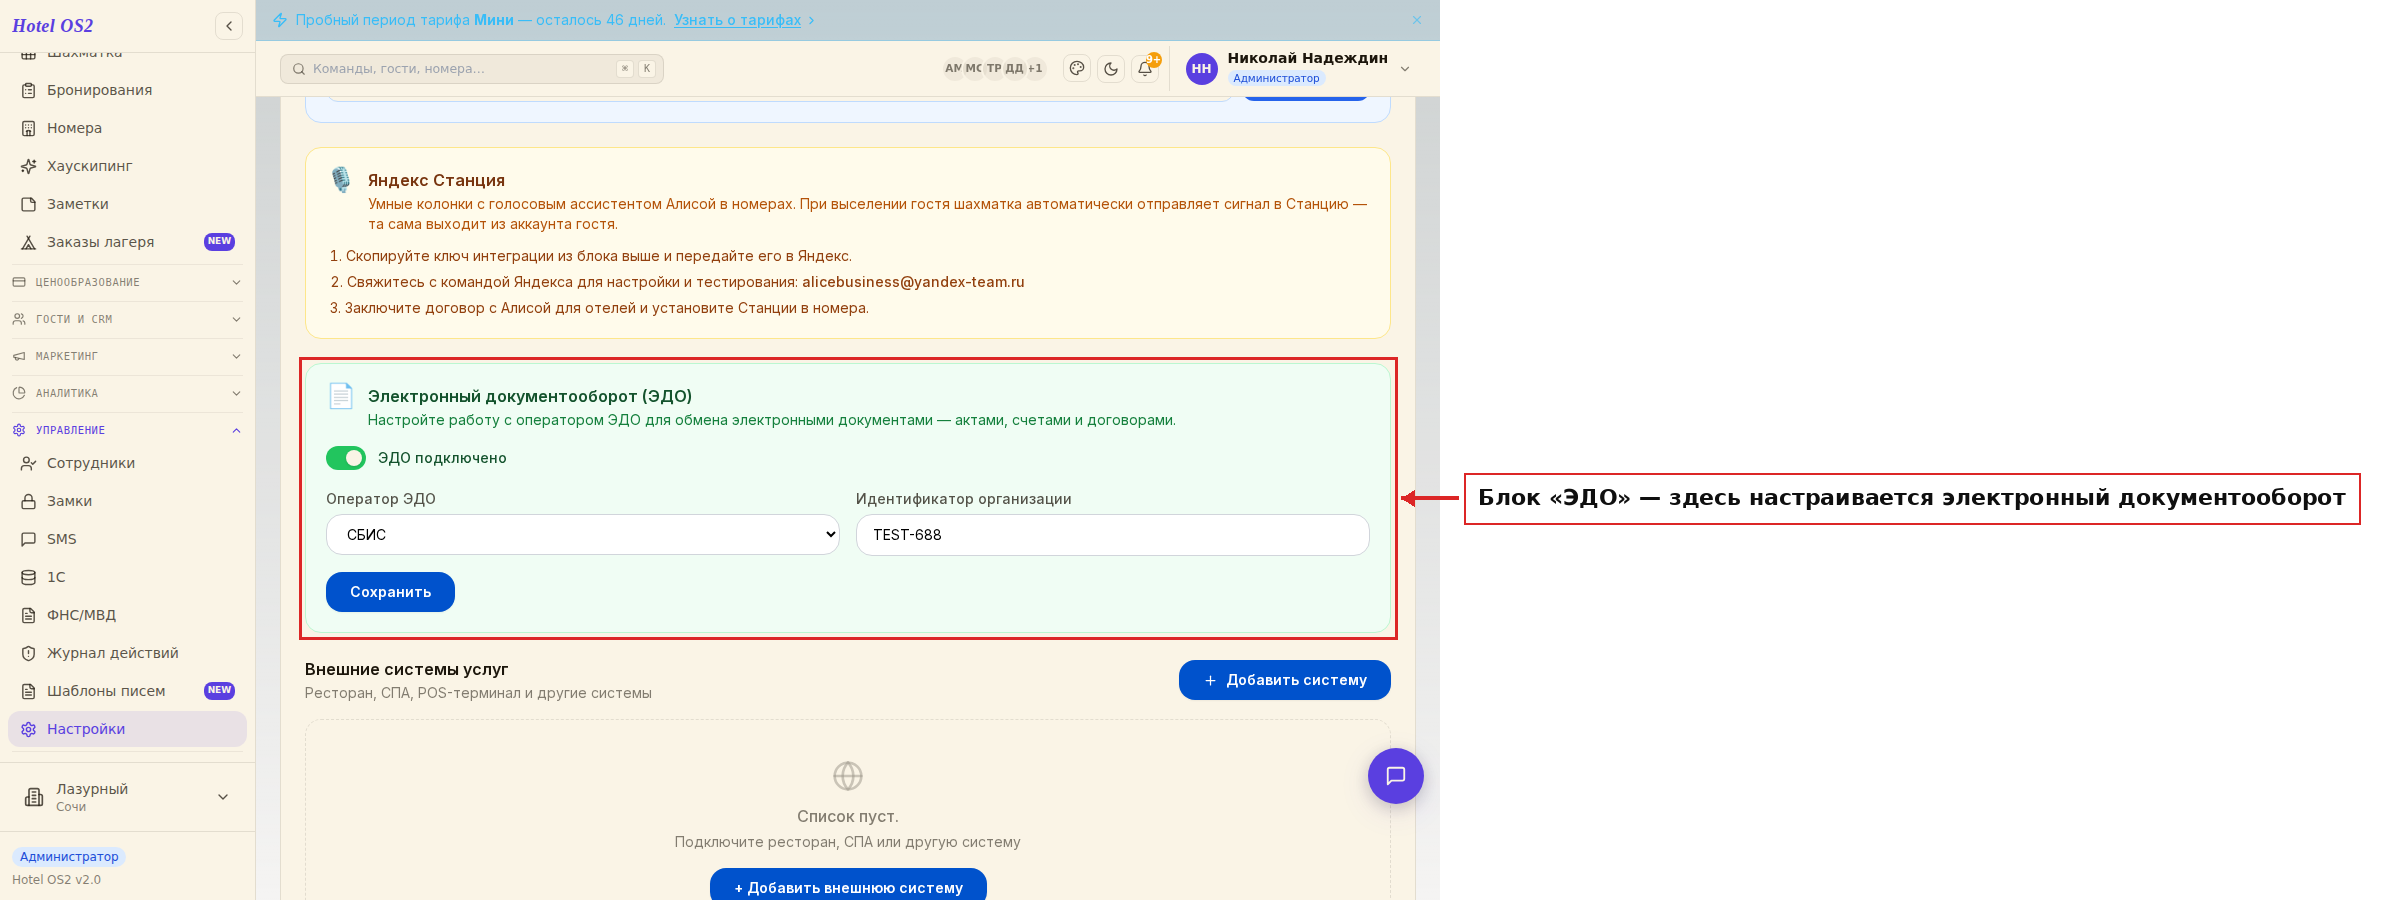This screenshot has height=900, width=2384.
Task: Open the Николай Надеждин user menu chevron
Action: click(1405, 69)
